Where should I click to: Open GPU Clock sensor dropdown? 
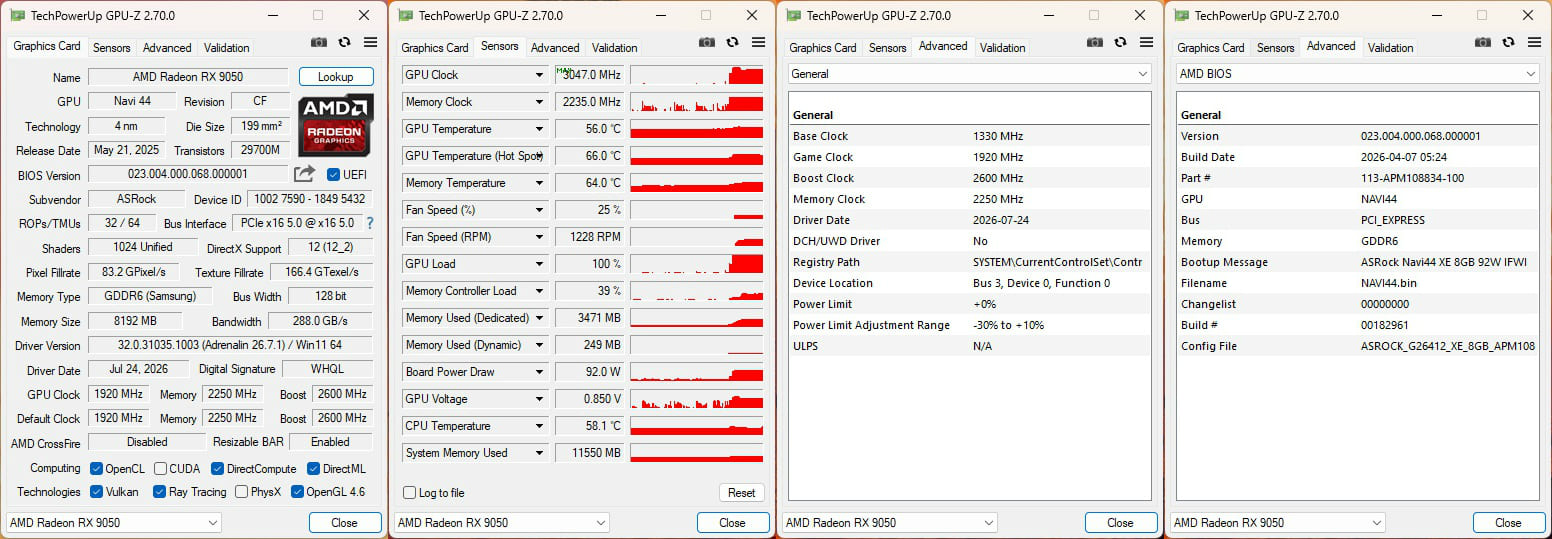(539, 75)
